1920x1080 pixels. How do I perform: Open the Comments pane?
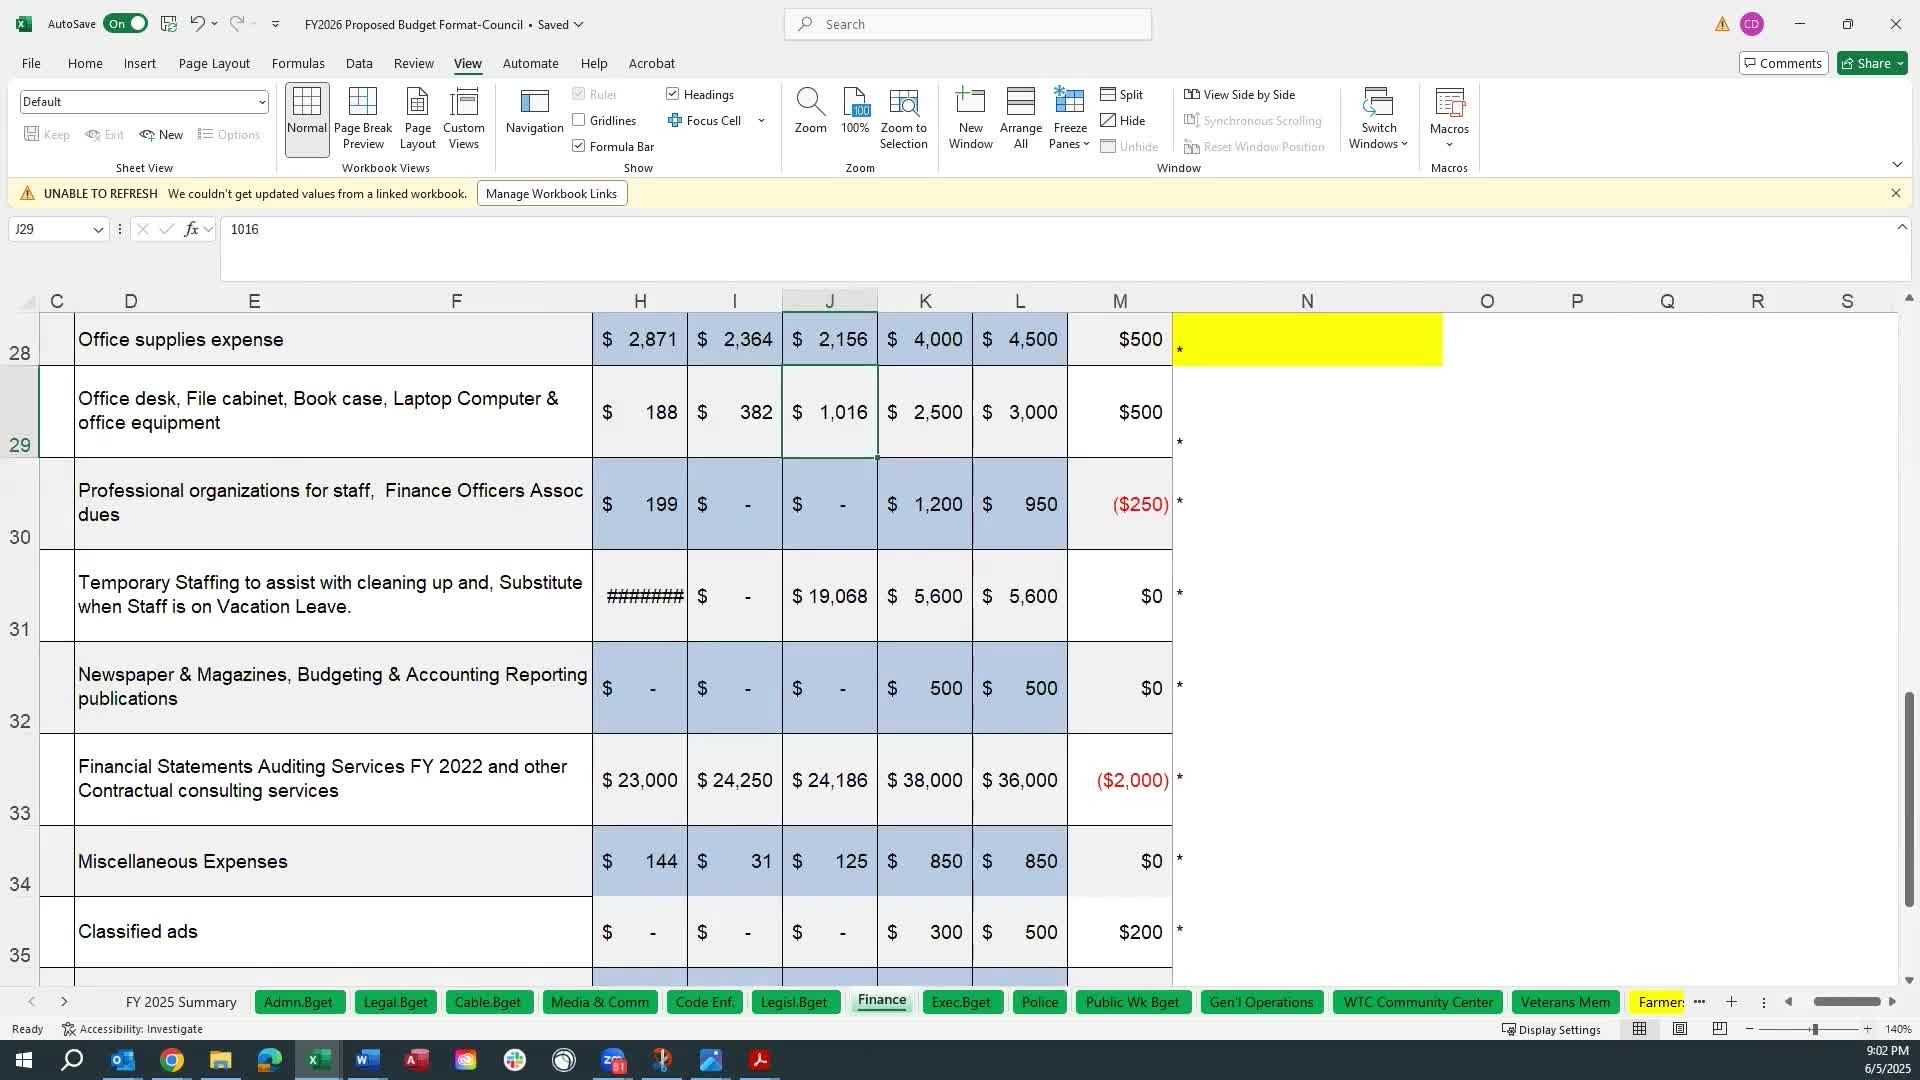coord(1782,63)
